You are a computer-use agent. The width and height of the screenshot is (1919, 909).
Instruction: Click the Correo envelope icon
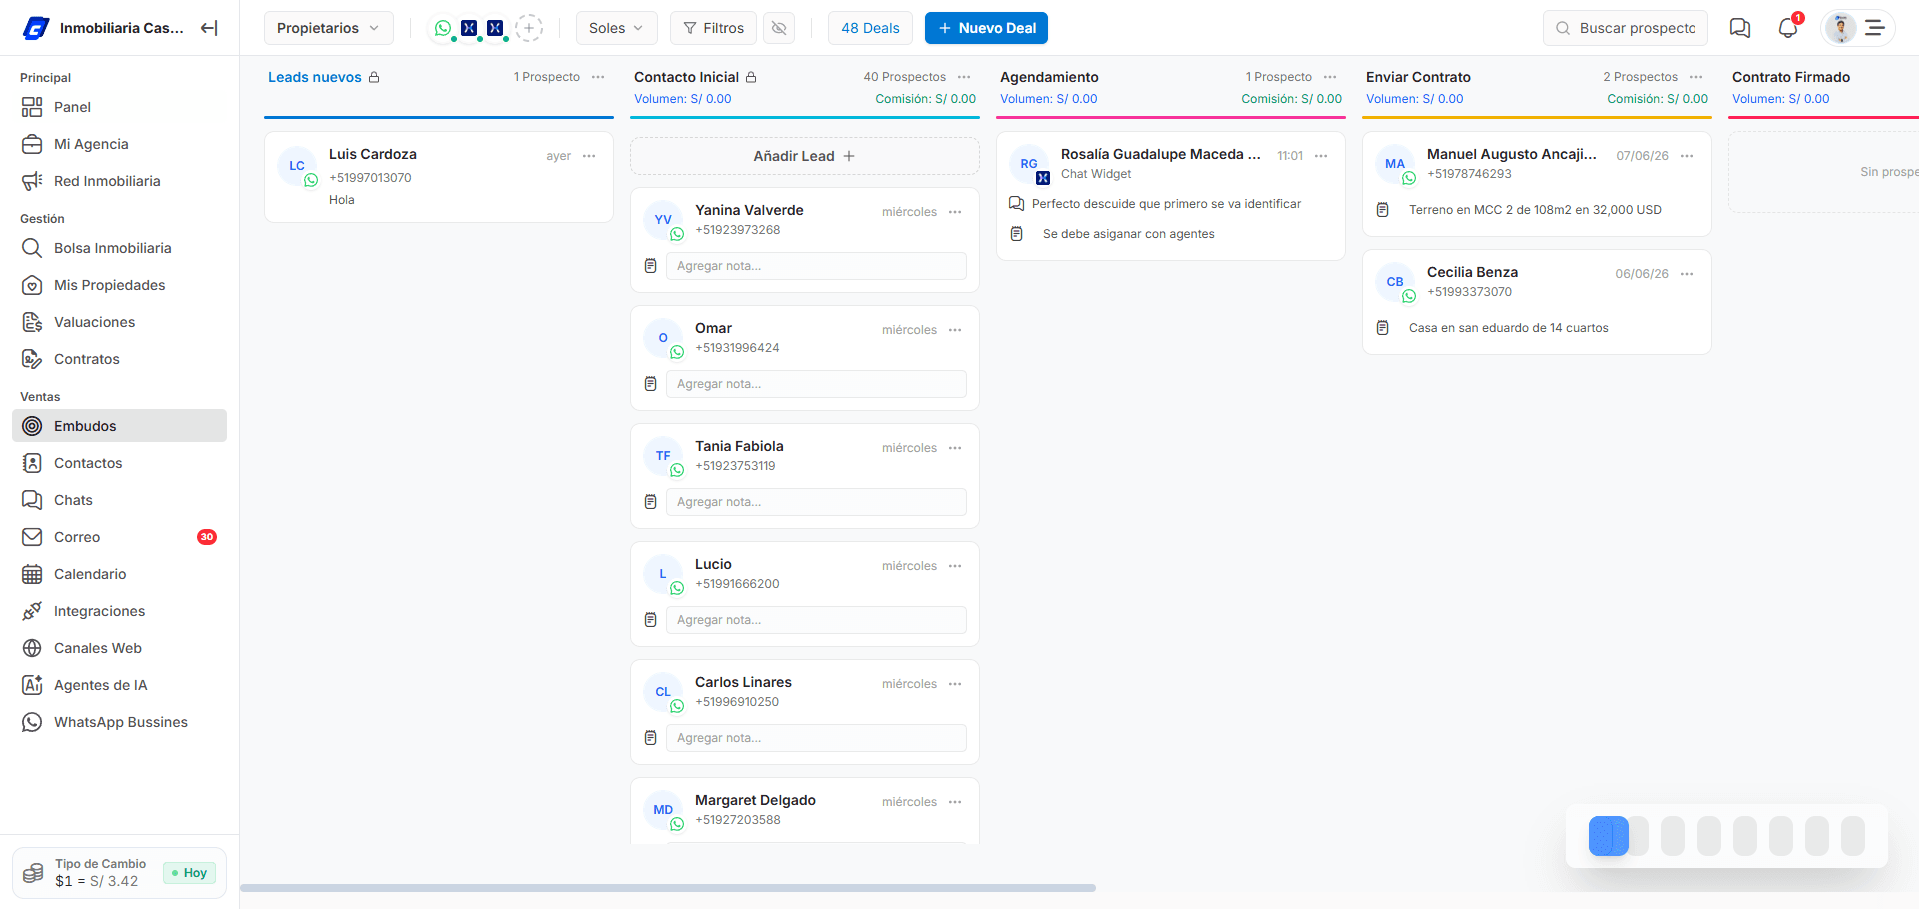(32, 537)
